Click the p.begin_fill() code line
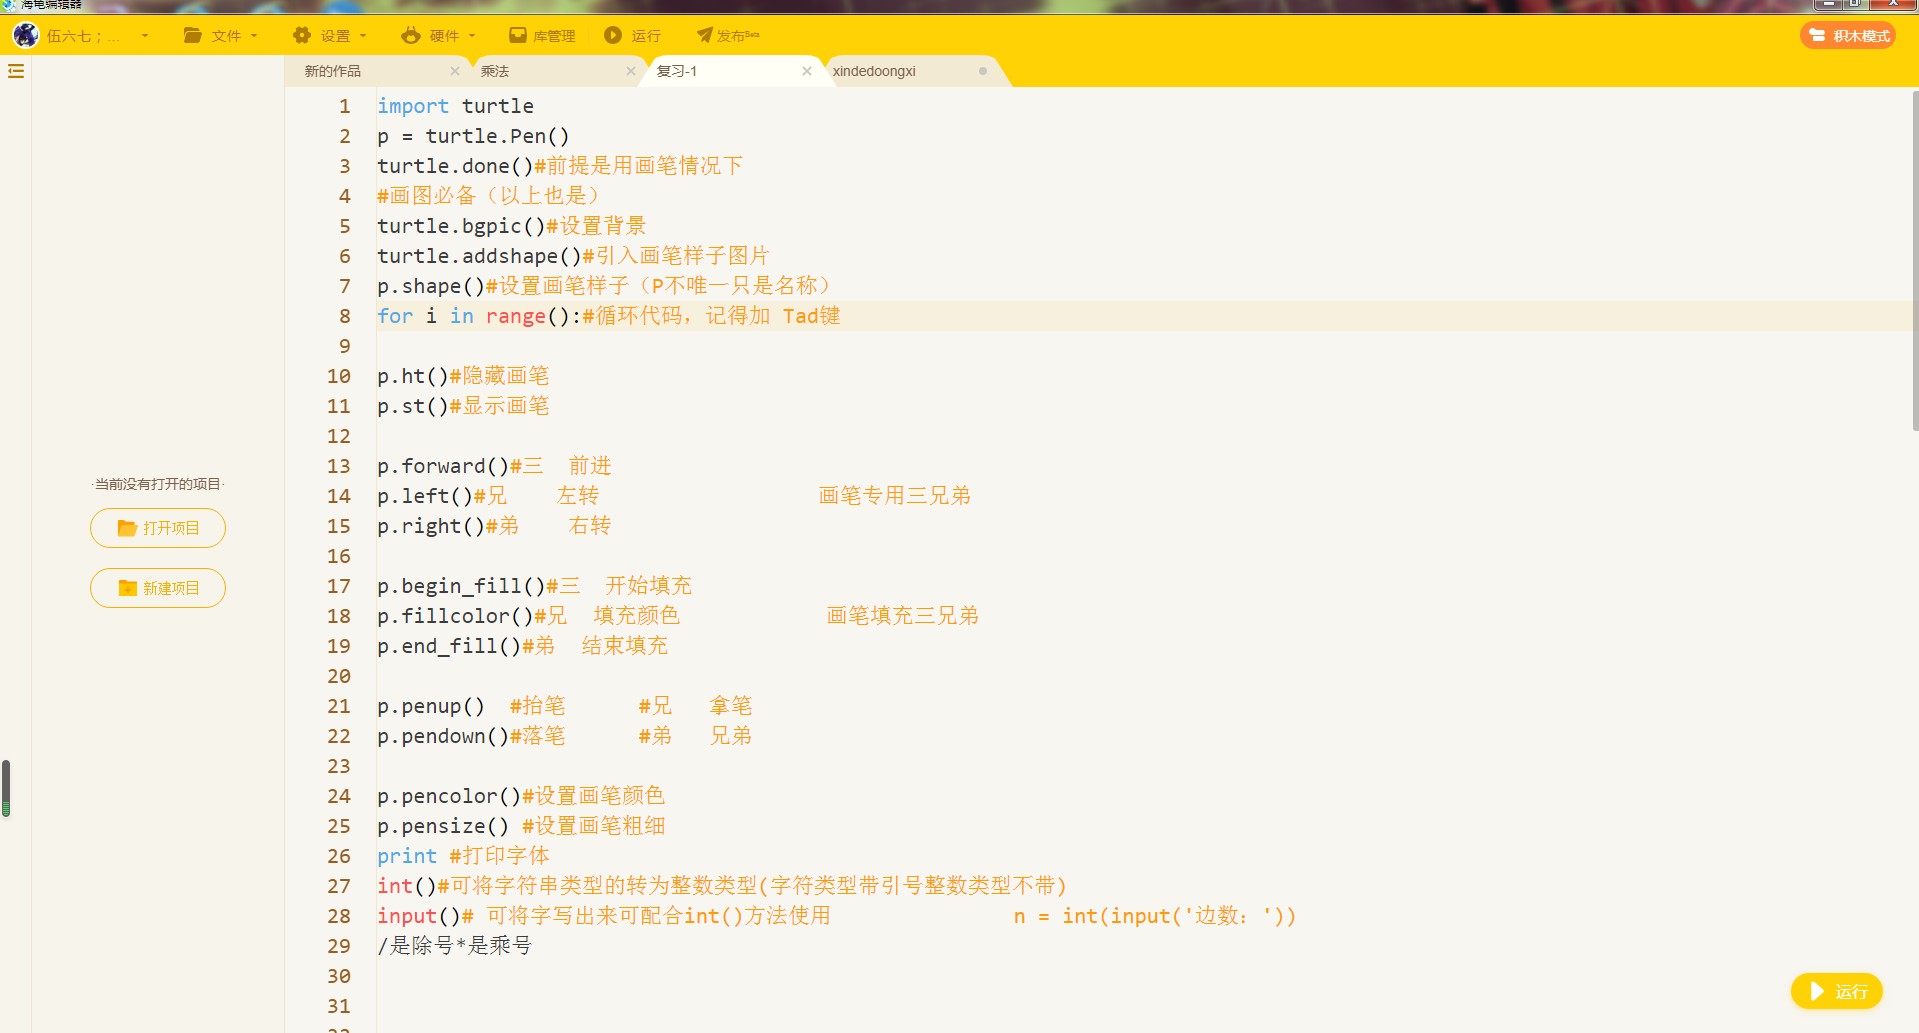 point(535,586)
